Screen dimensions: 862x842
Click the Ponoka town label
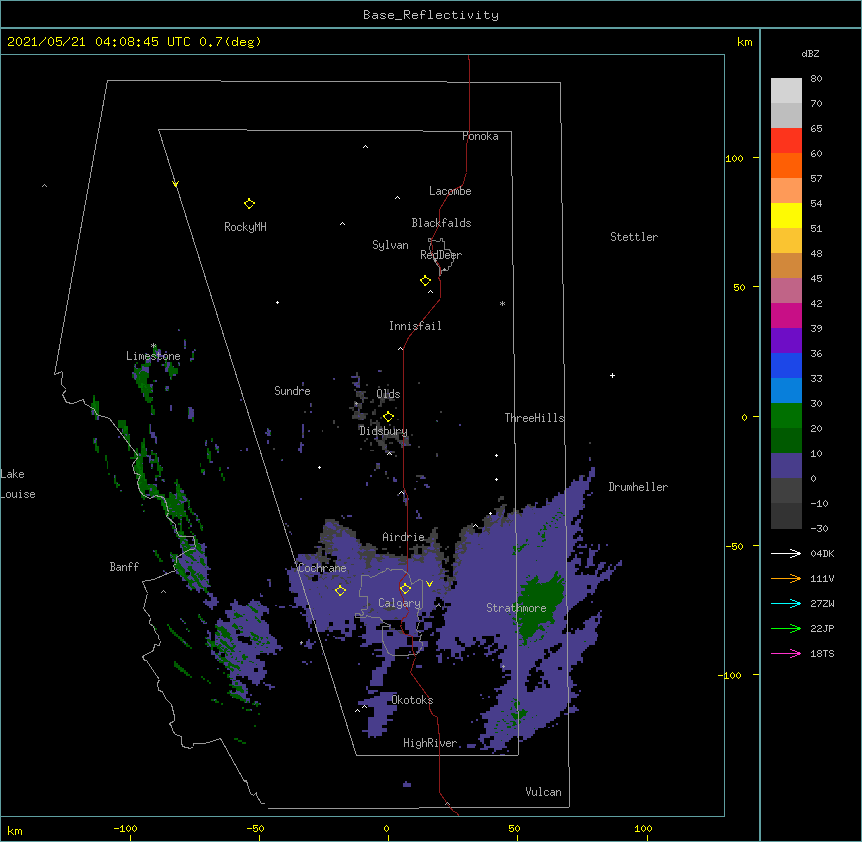480,136
